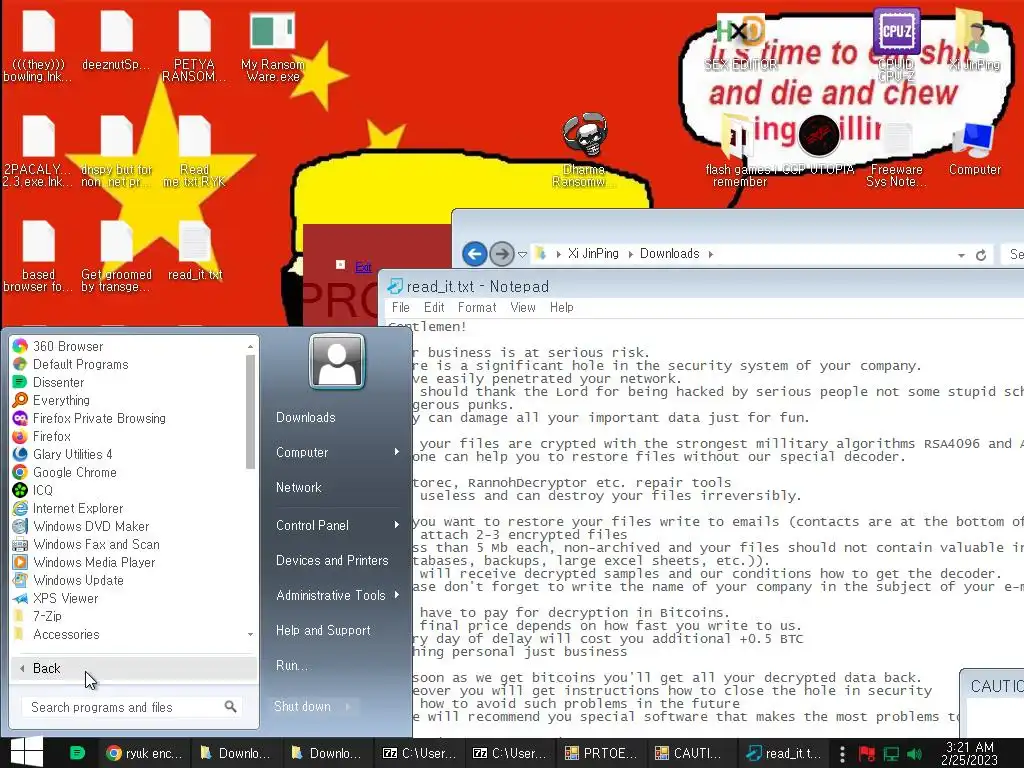Image resolution: width=1024 pixels, height=768 pixels.
Task: Select My Ransom Ware.exe desktop icon
Action: [273, 47]
